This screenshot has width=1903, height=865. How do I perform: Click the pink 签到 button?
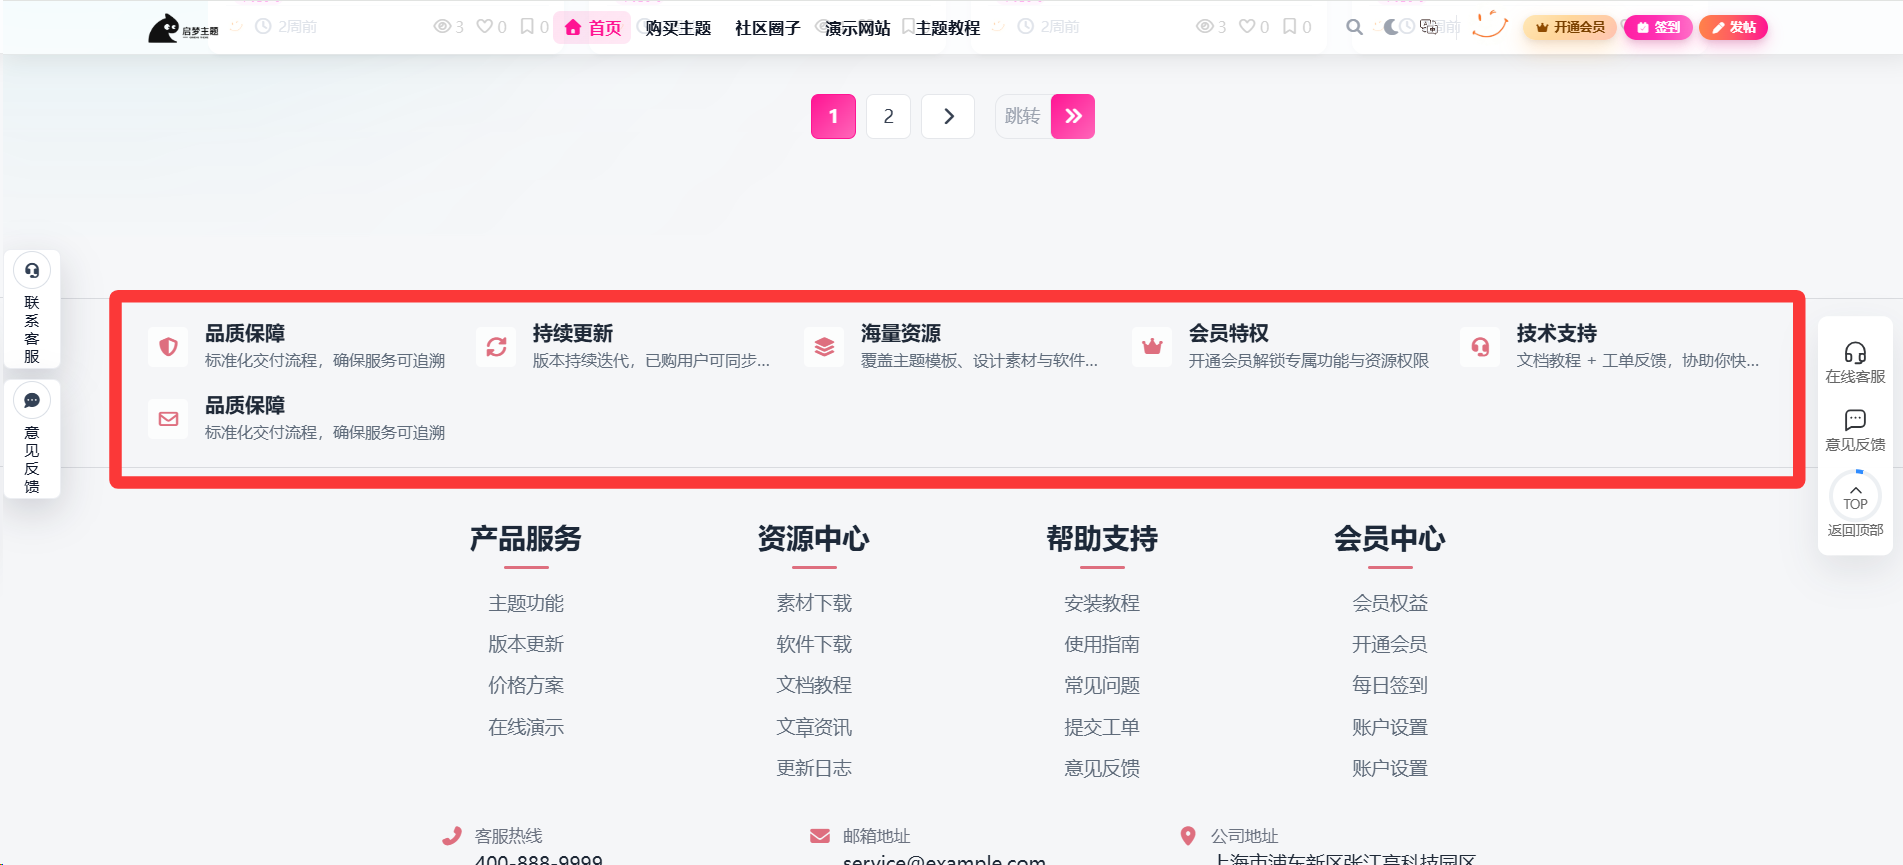pyautogui.click(x=1658, y=27)
